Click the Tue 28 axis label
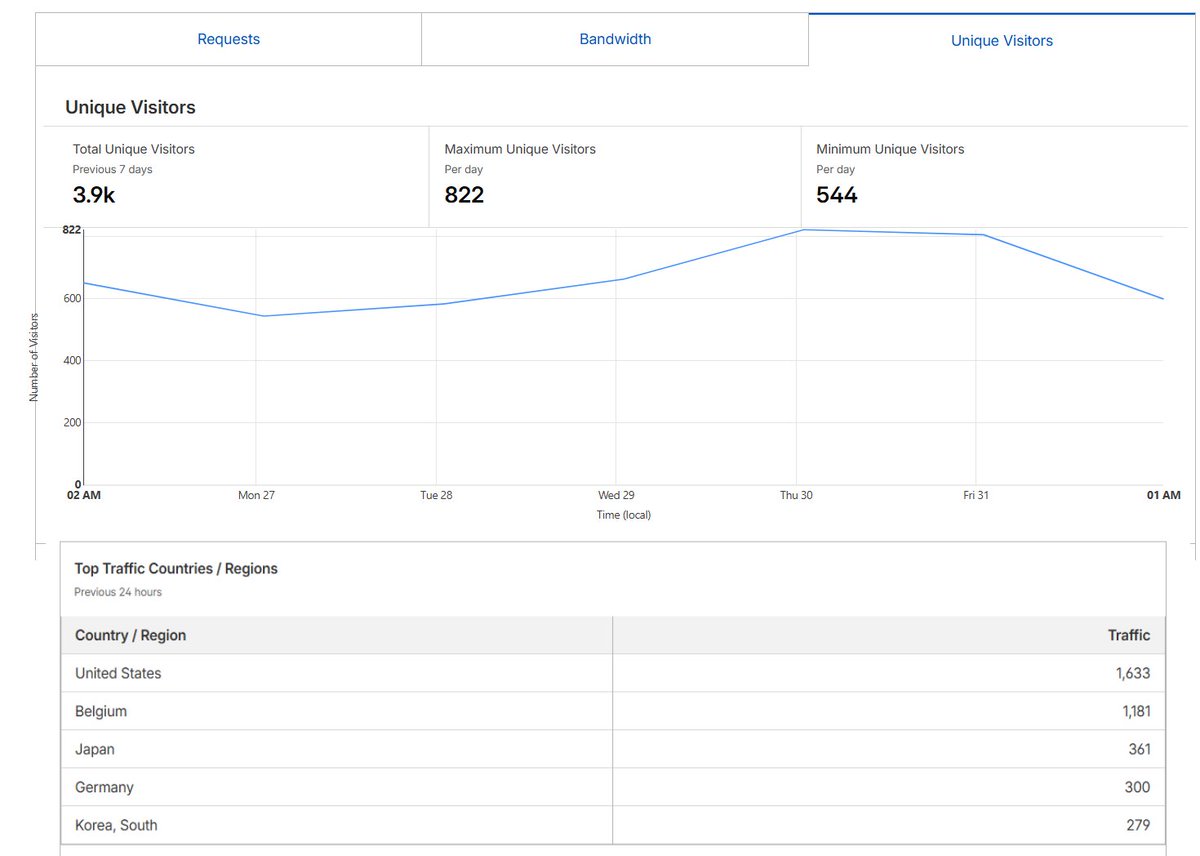1200x856 pixels. pyautogui.click(x=436, y=495)
